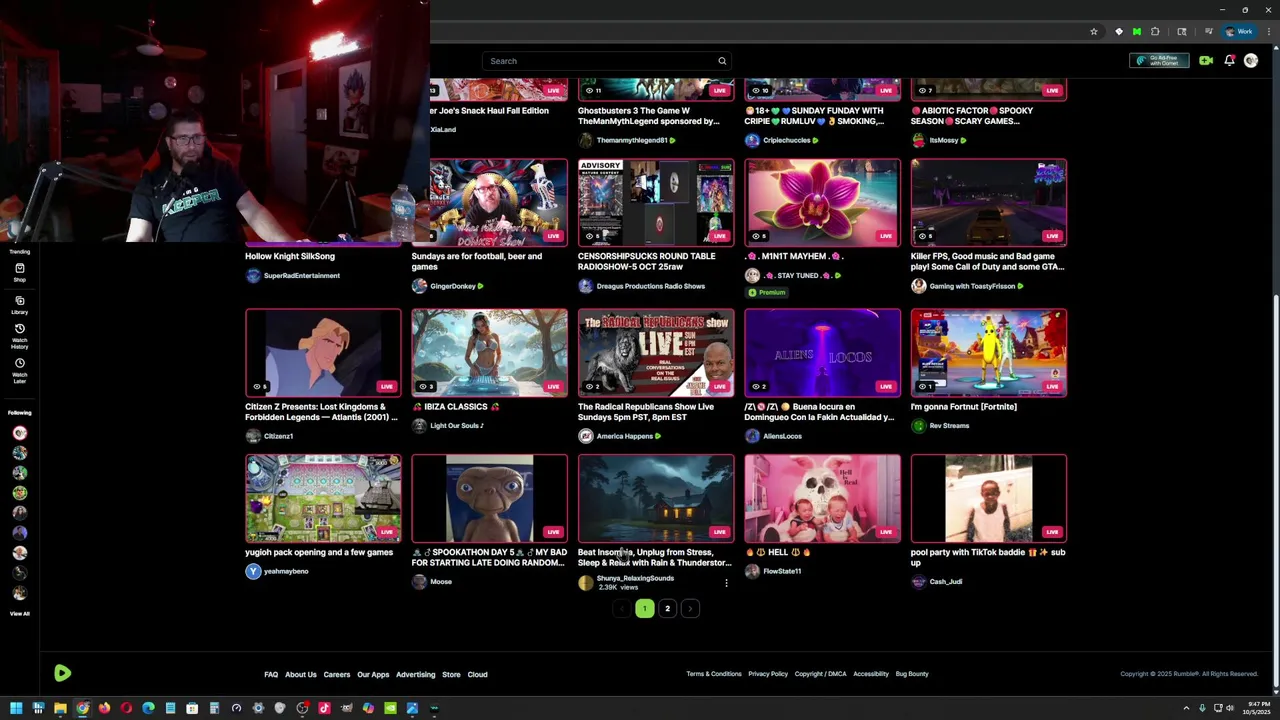Image resolution: width=1280 pixels, height=720 pixels.
Task: Click the AliensLocos channel name
Action: click(x=782, y=436)
